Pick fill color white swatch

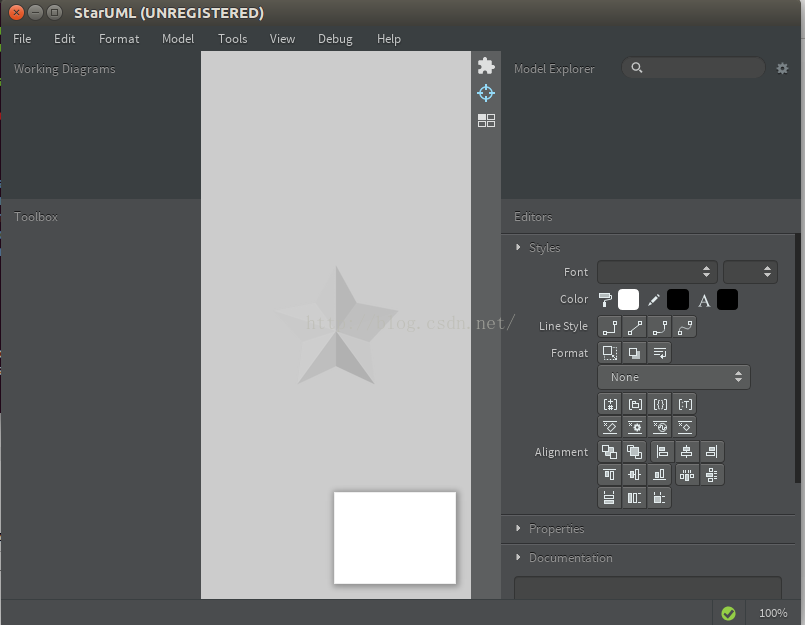pos(628,299)
